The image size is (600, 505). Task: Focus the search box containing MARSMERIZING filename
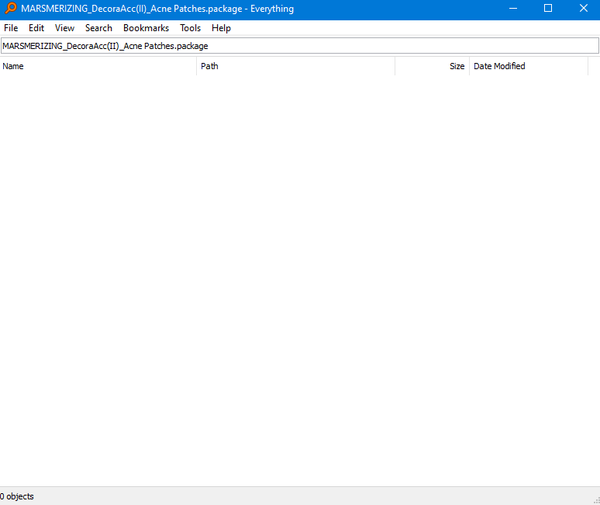[x=300, y=46]
